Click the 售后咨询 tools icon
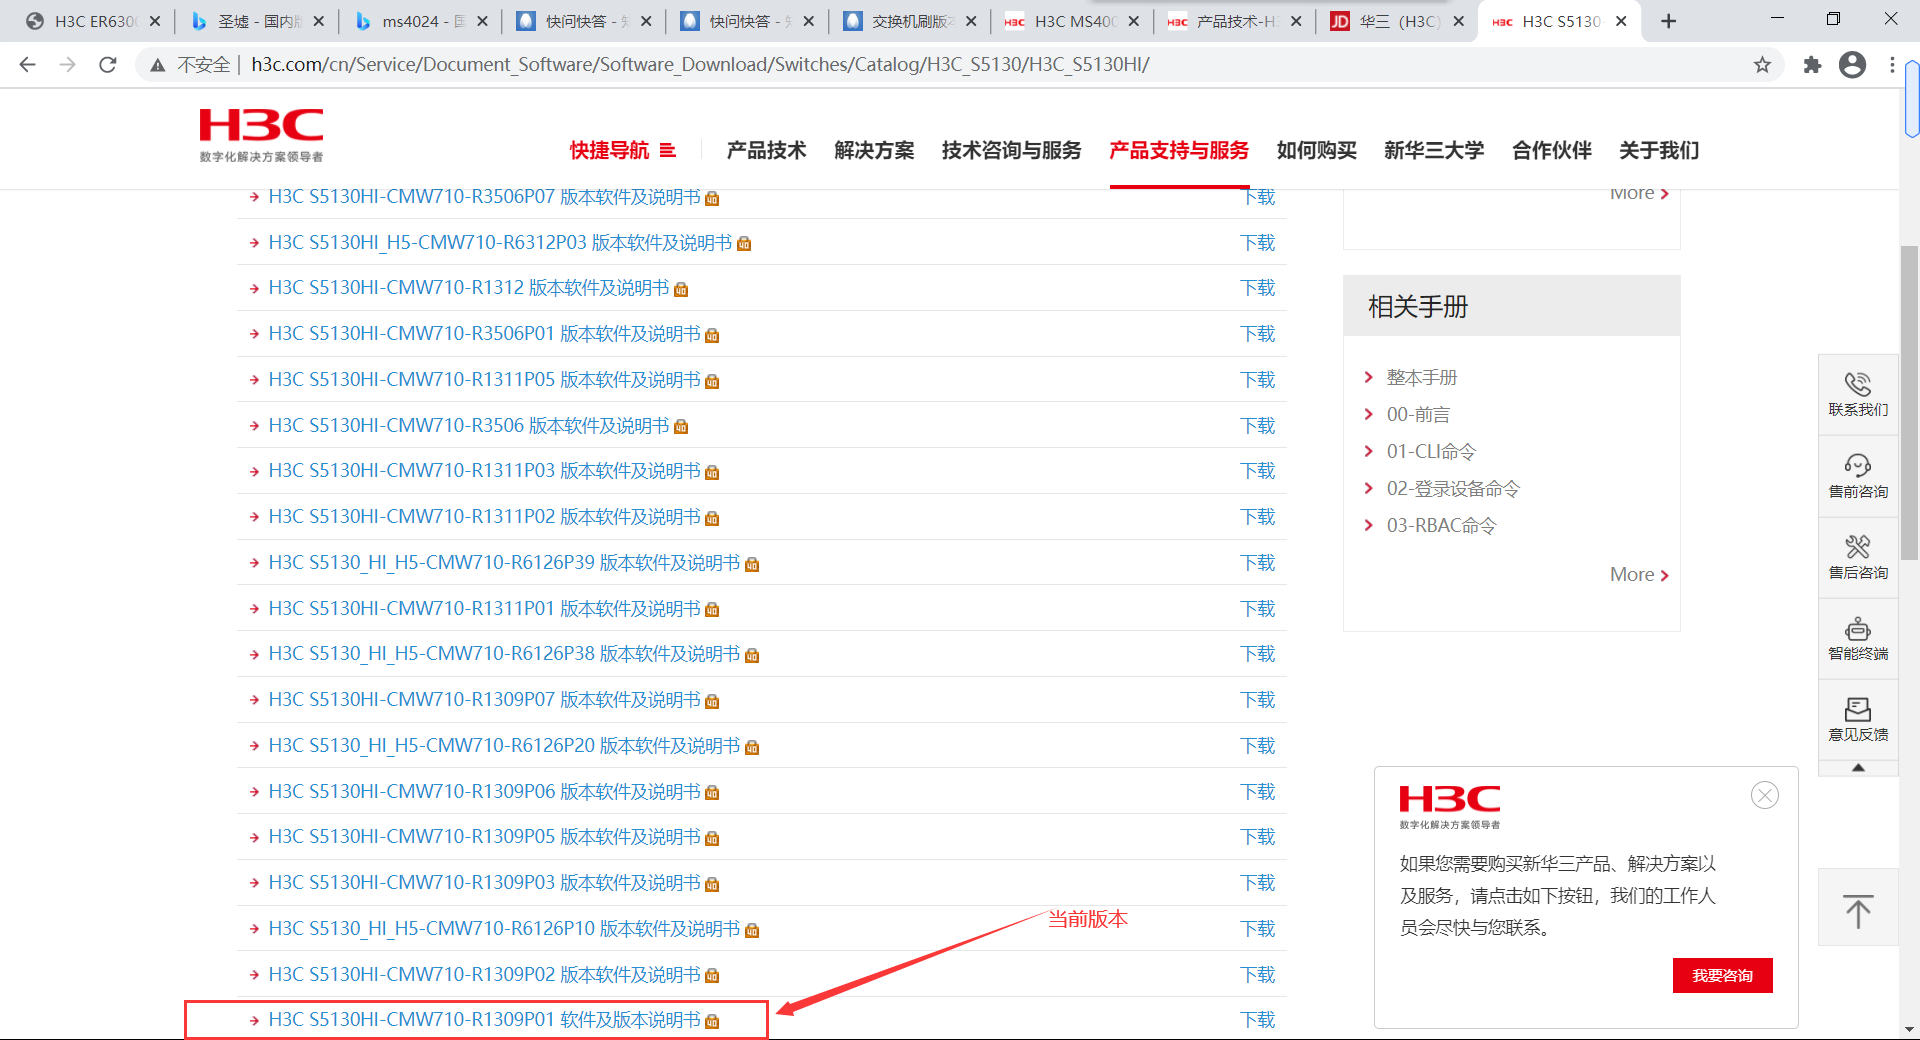1920x1040 pixels. click(1858, 547)
